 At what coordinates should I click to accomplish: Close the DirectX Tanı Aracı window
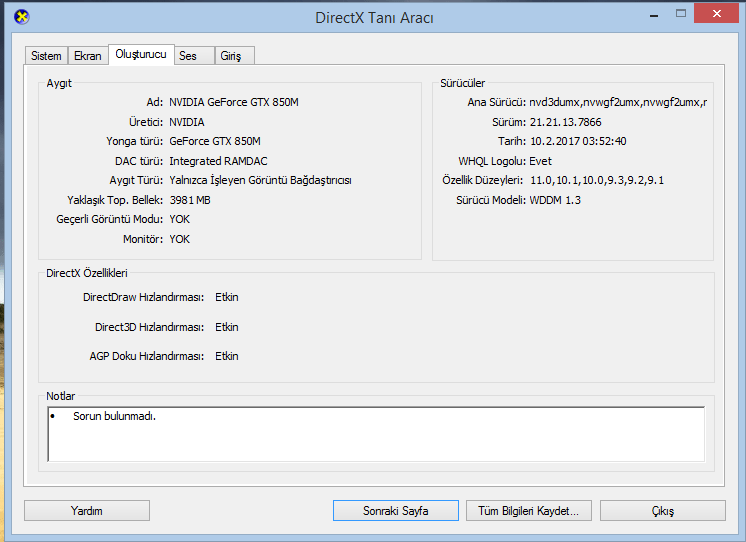717,14
